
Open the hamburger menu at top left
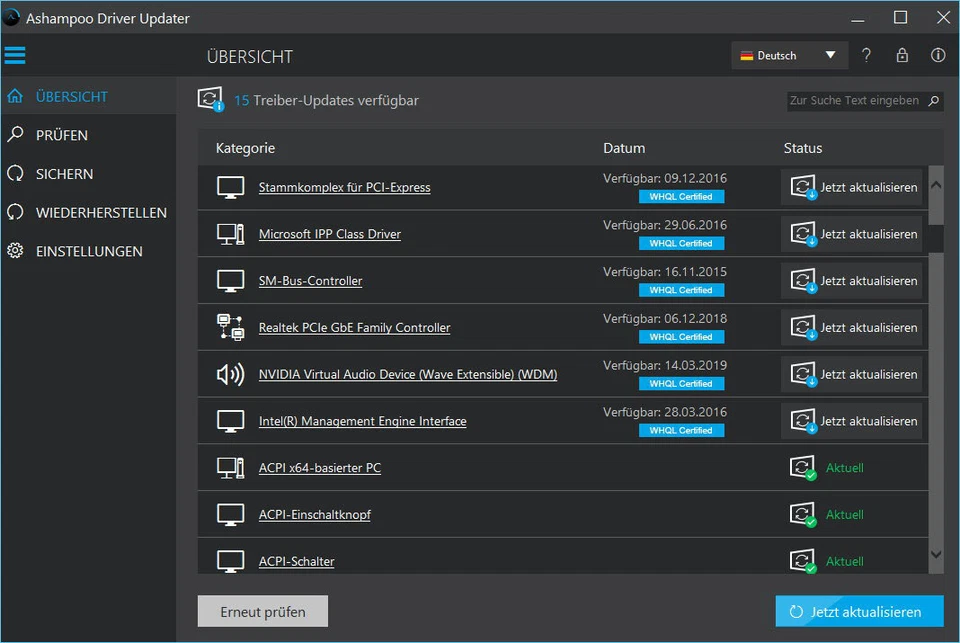tap(14, 55)
